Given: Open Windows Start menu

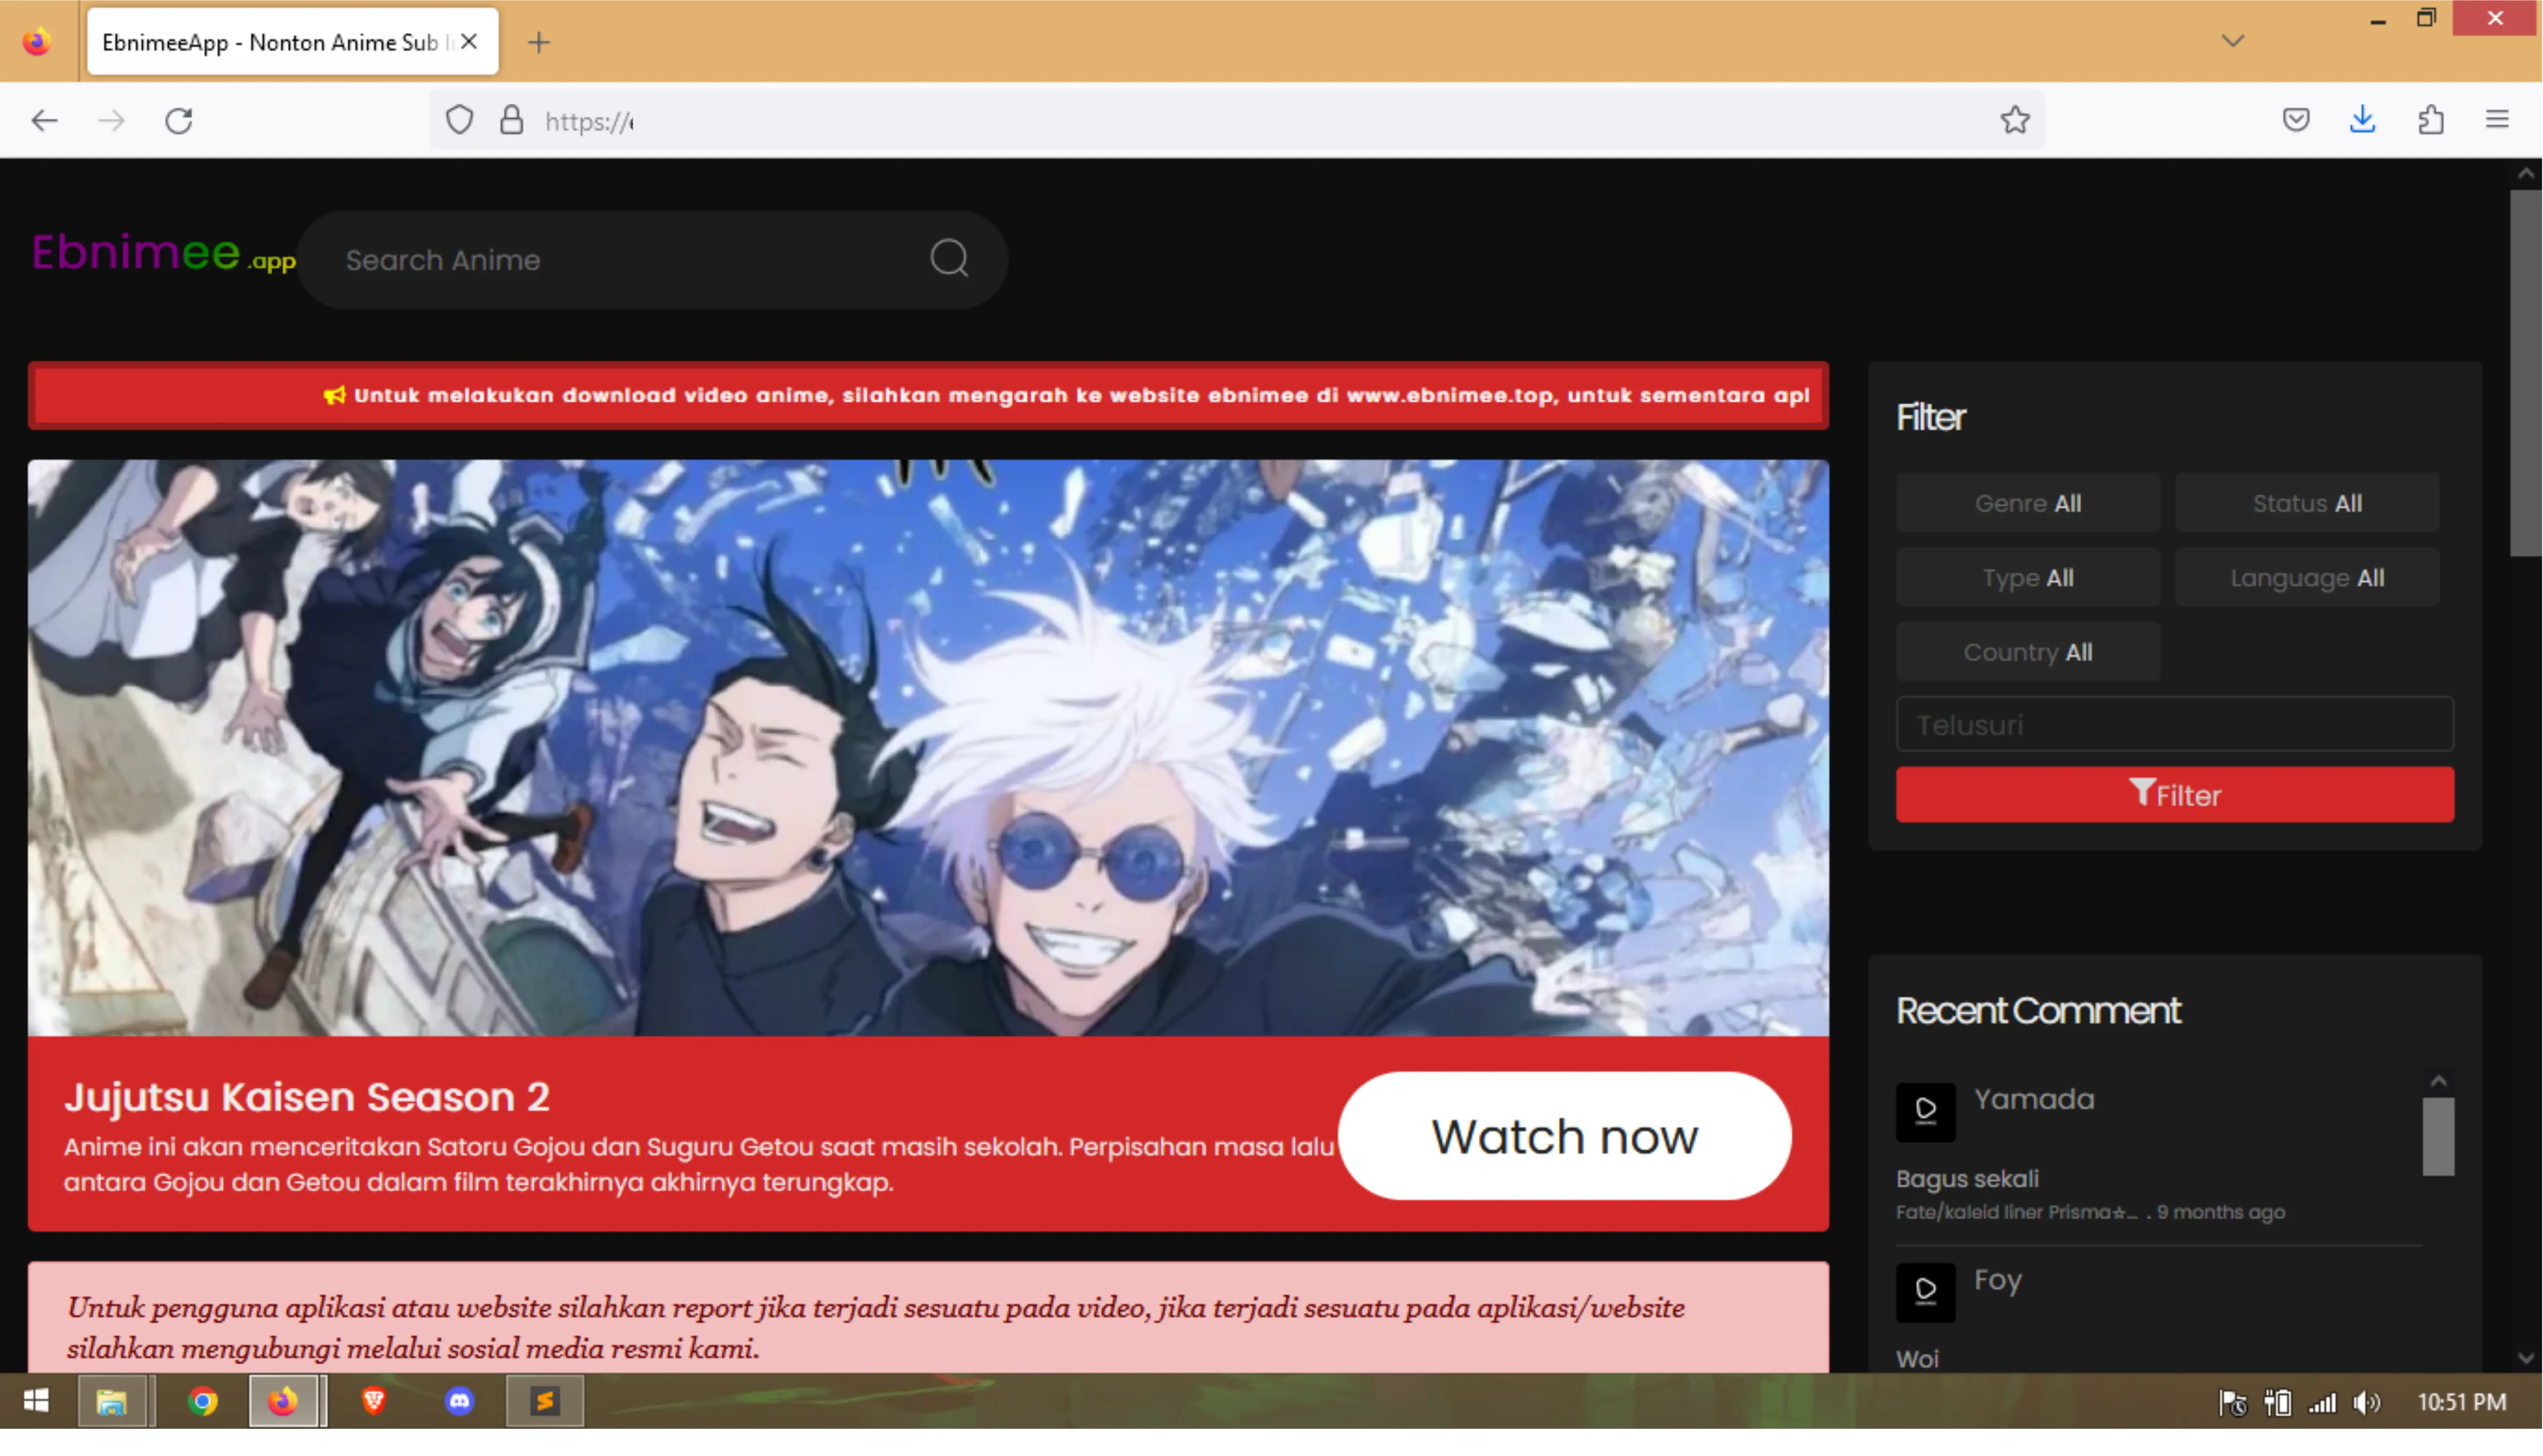Looking at the screenshot, I should (36, 1402).
